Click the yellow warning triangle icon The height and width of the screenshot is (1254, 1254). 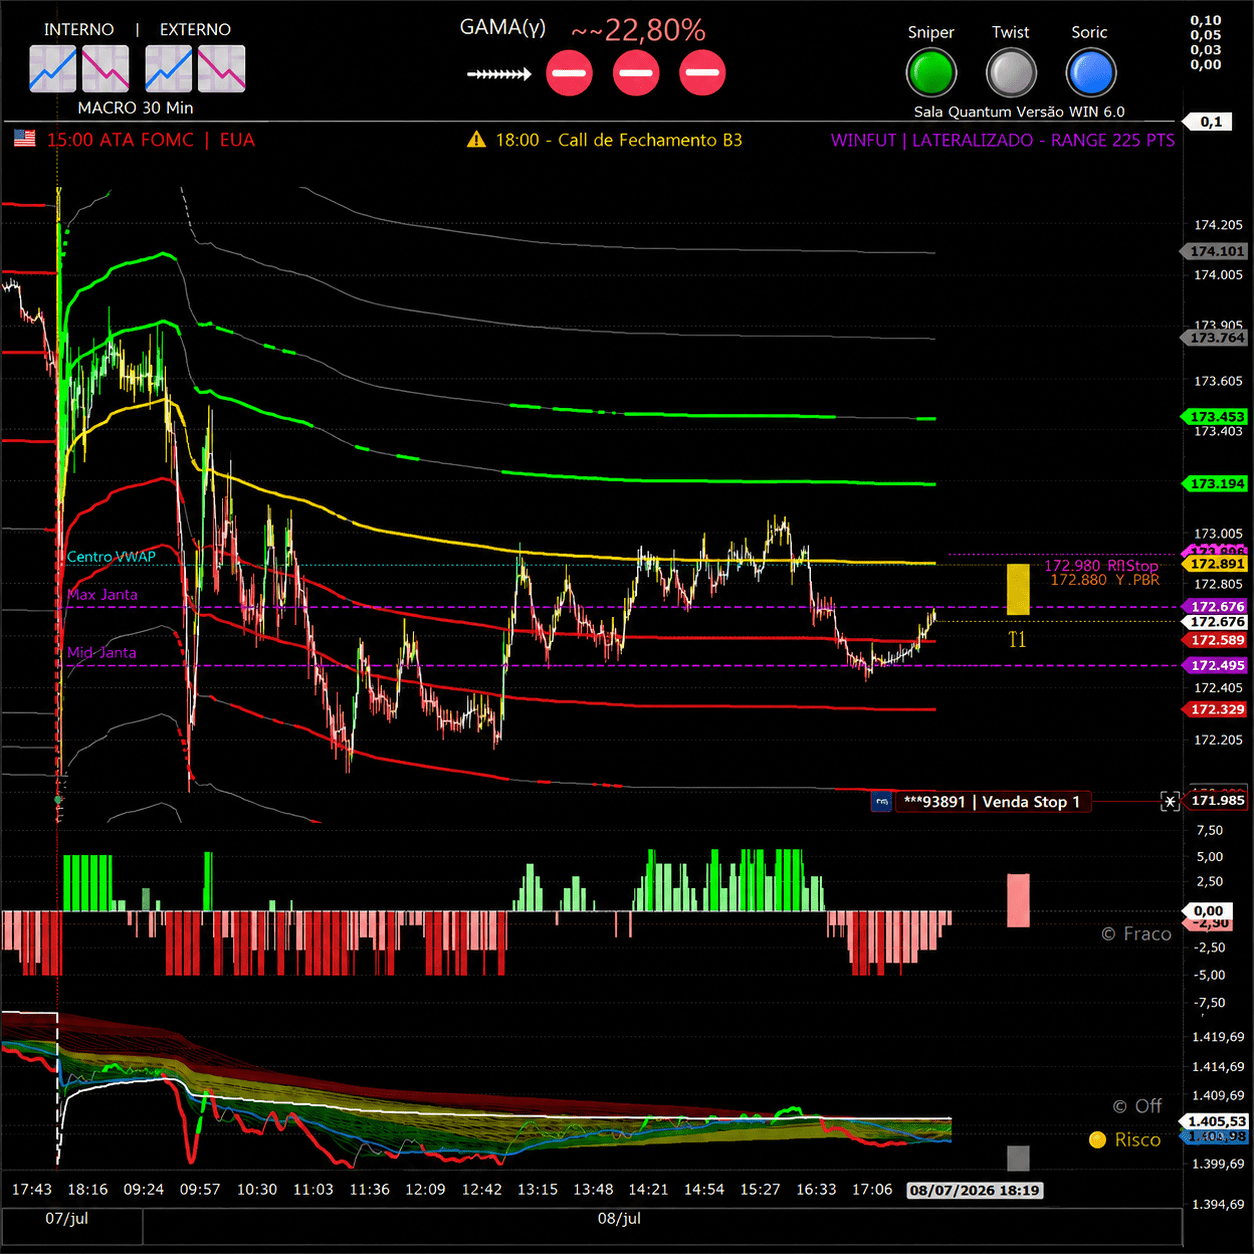(476, 139)
